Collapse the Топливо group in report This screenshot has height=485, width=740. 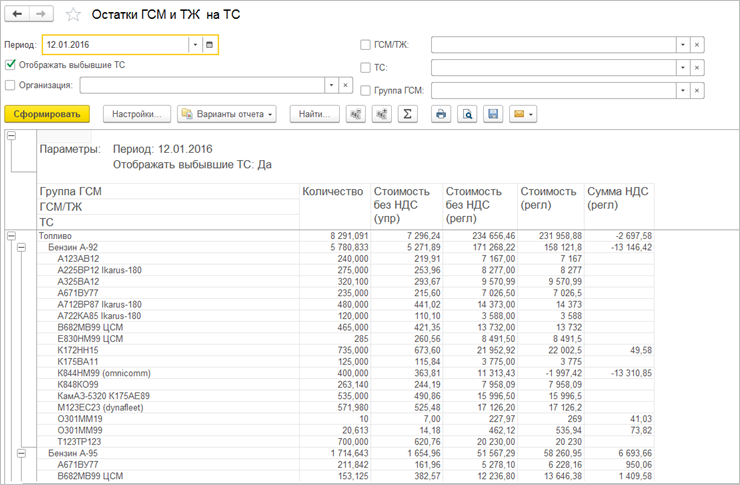pyautogui.click(x=11, y=236)
